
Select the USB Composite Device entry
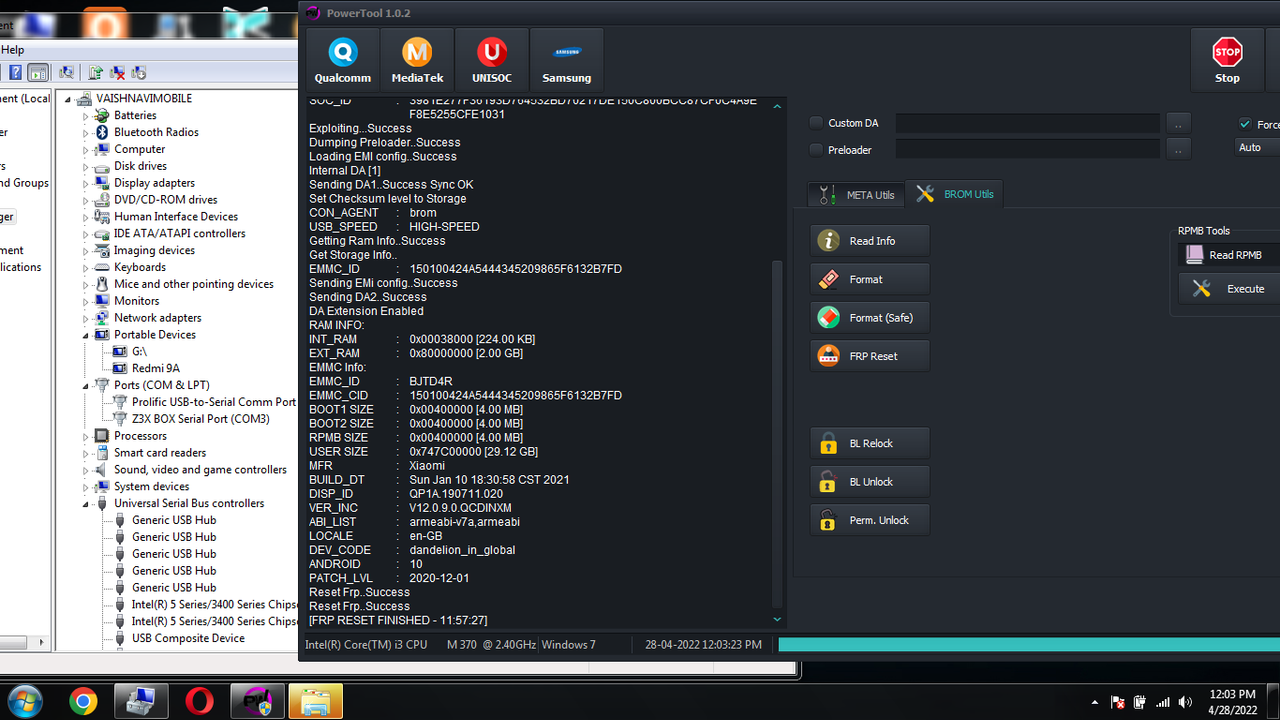188,638
